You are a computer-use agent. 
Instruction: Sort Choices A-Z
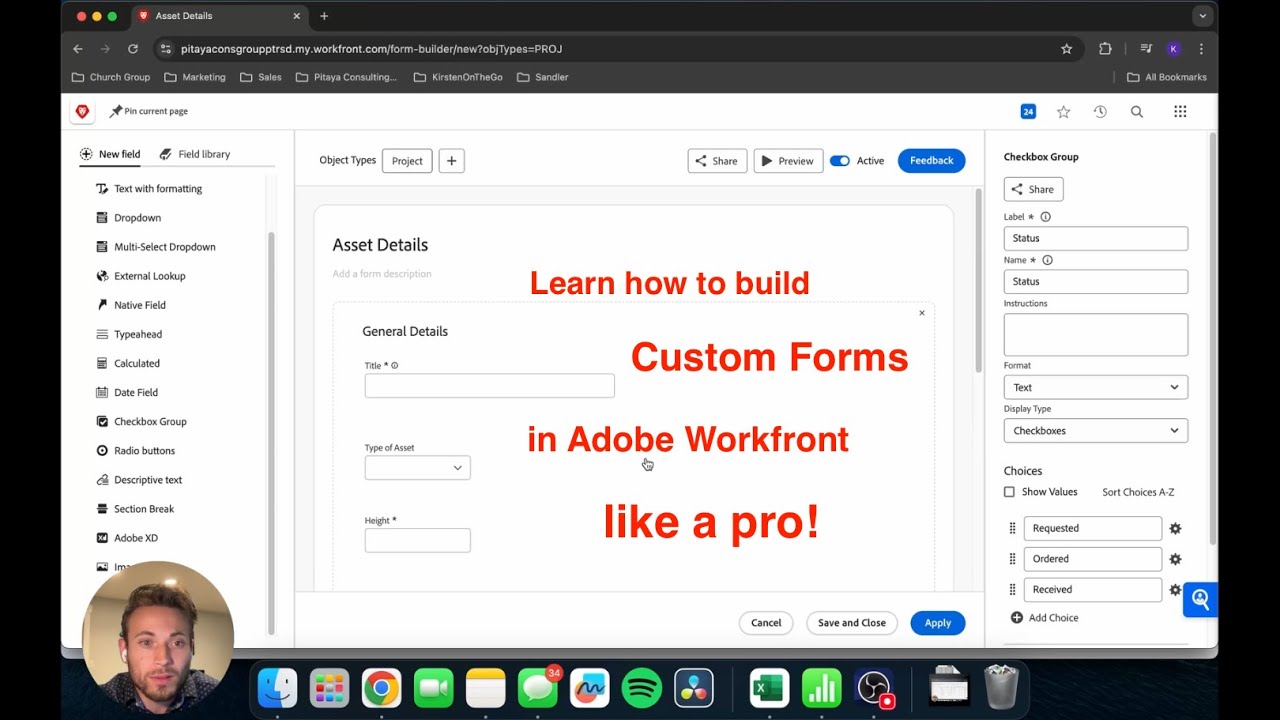[x=1138, y=492]
